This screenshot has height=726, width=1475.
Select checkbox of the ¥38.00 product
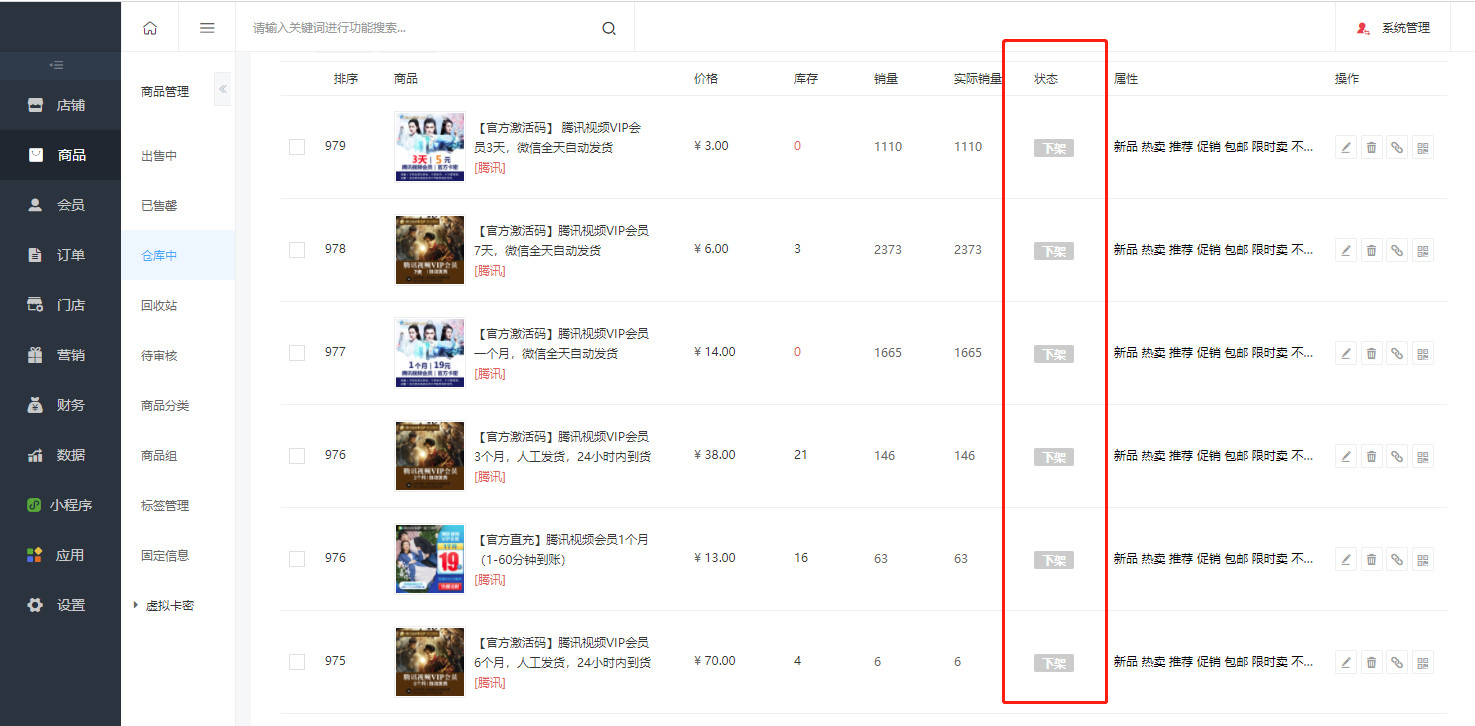coord(297,456)
